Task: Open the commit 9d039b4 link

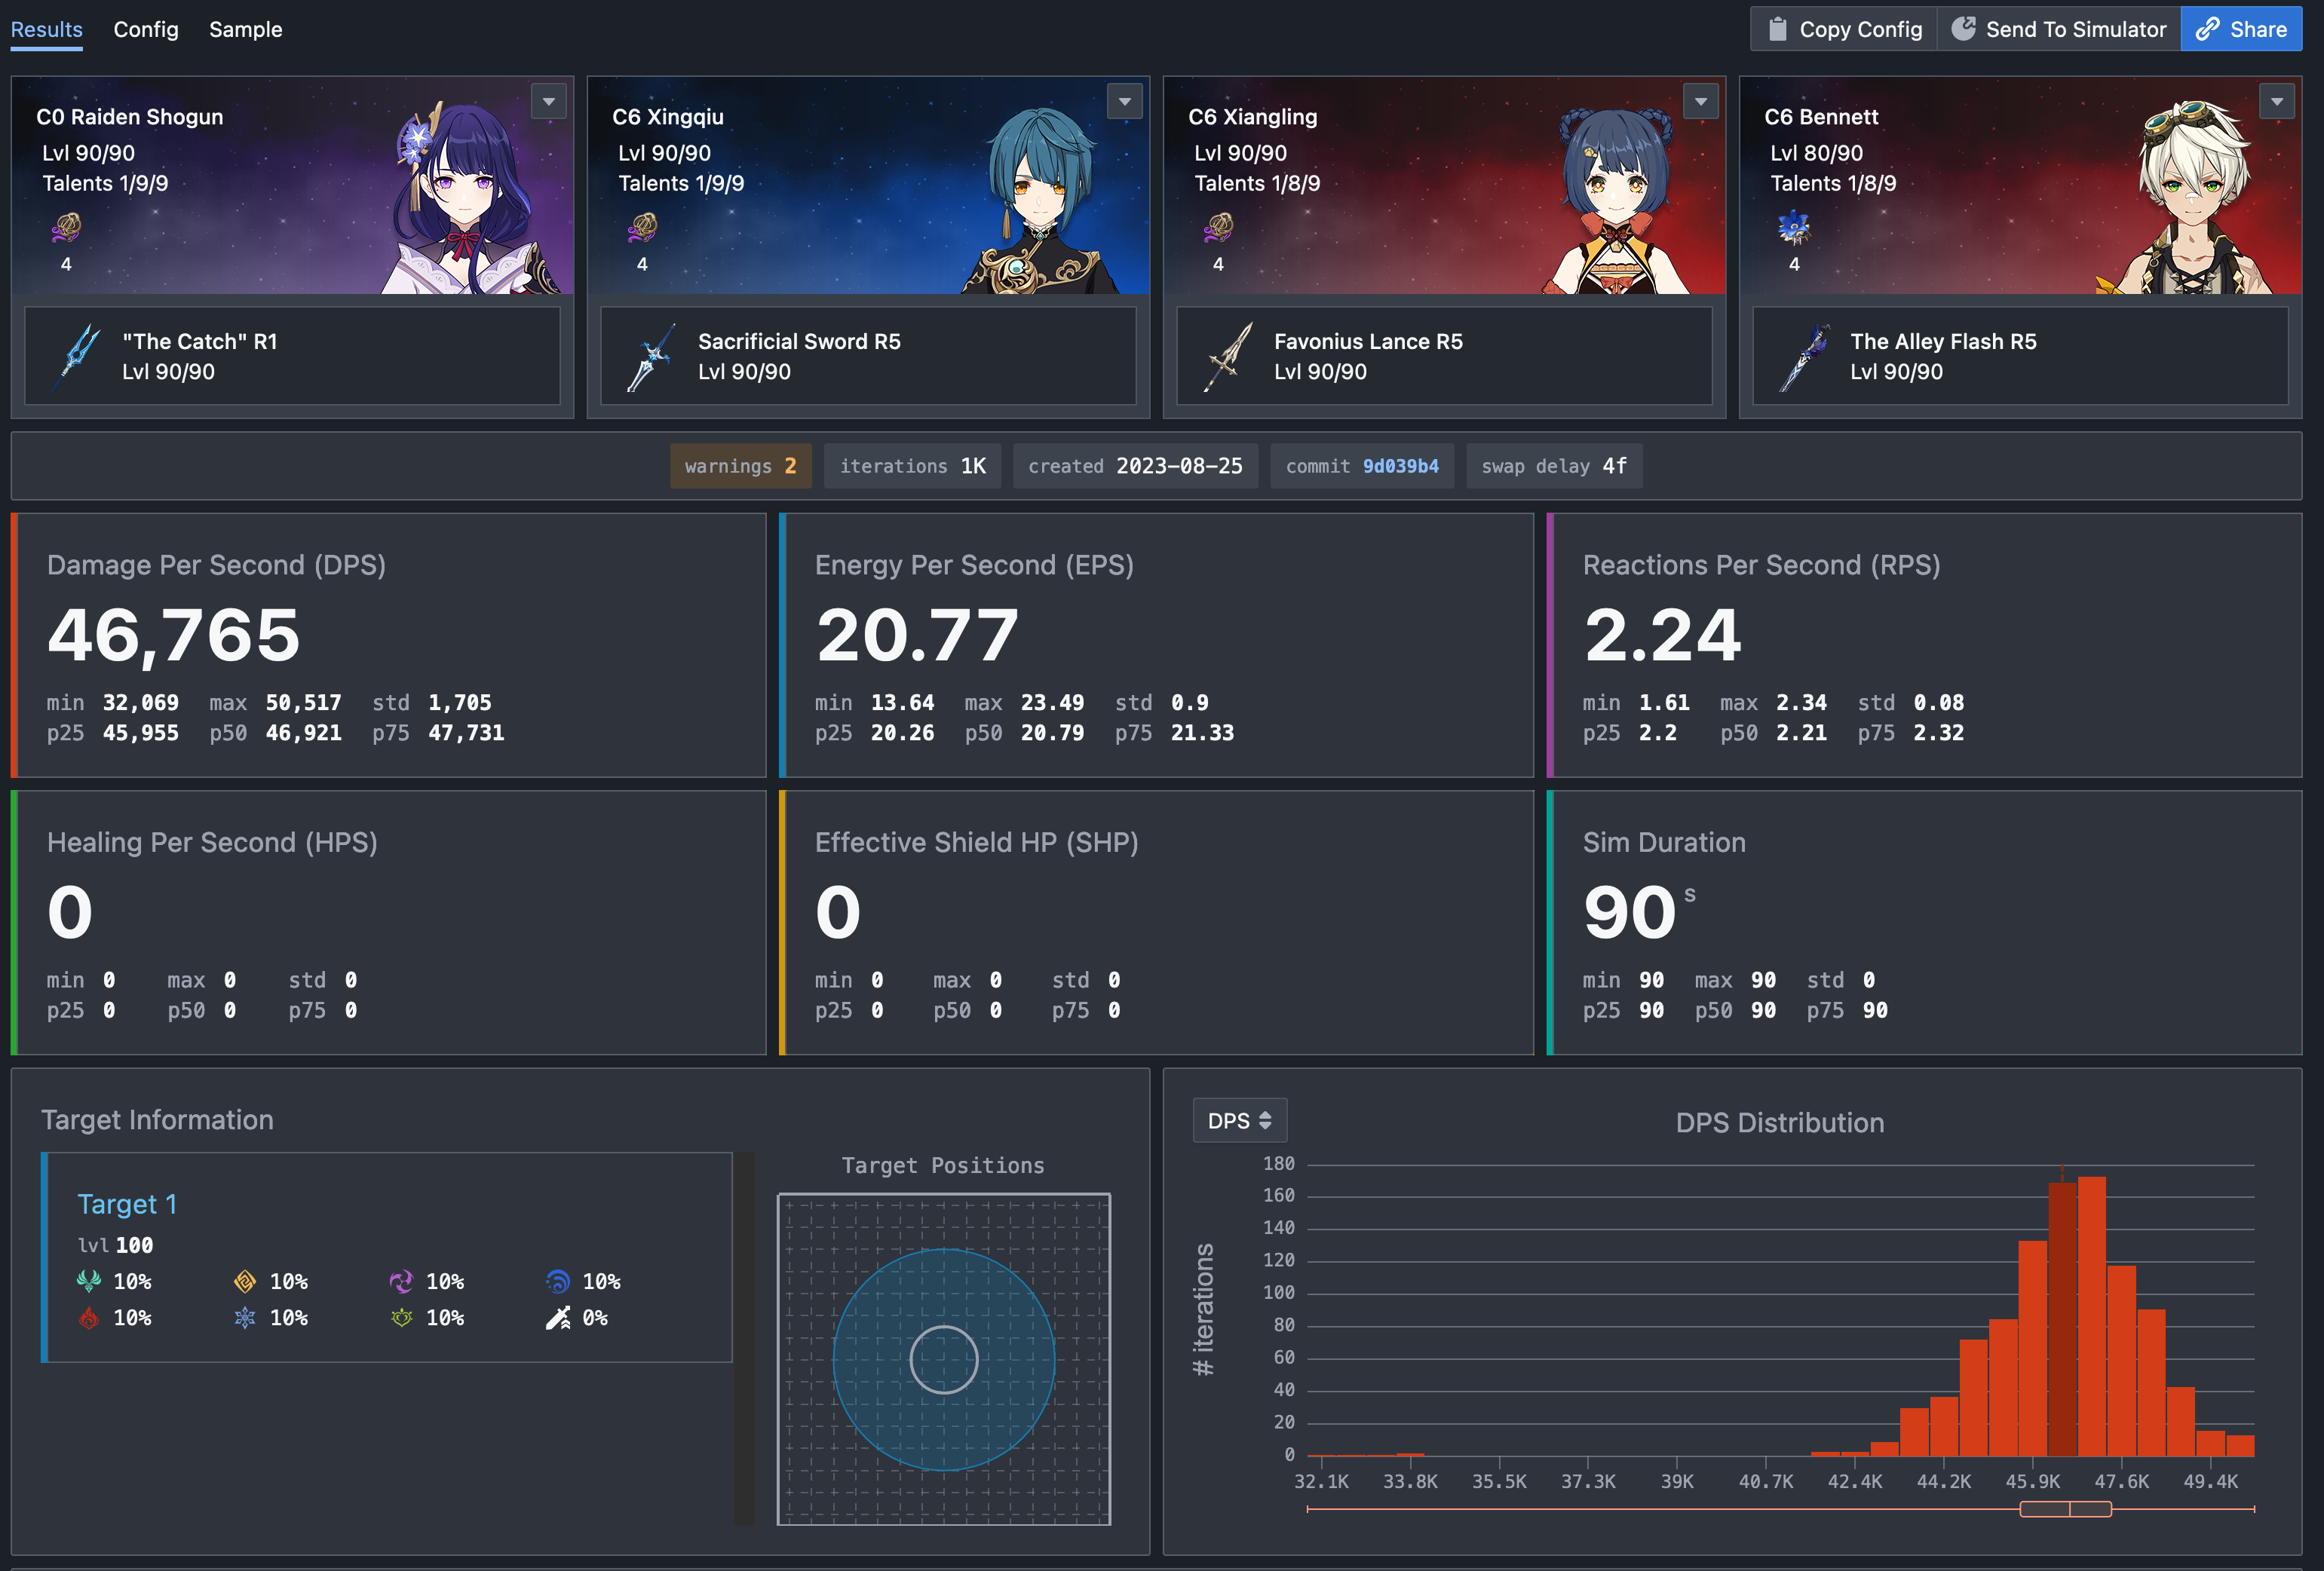Action: point(1400,466)
